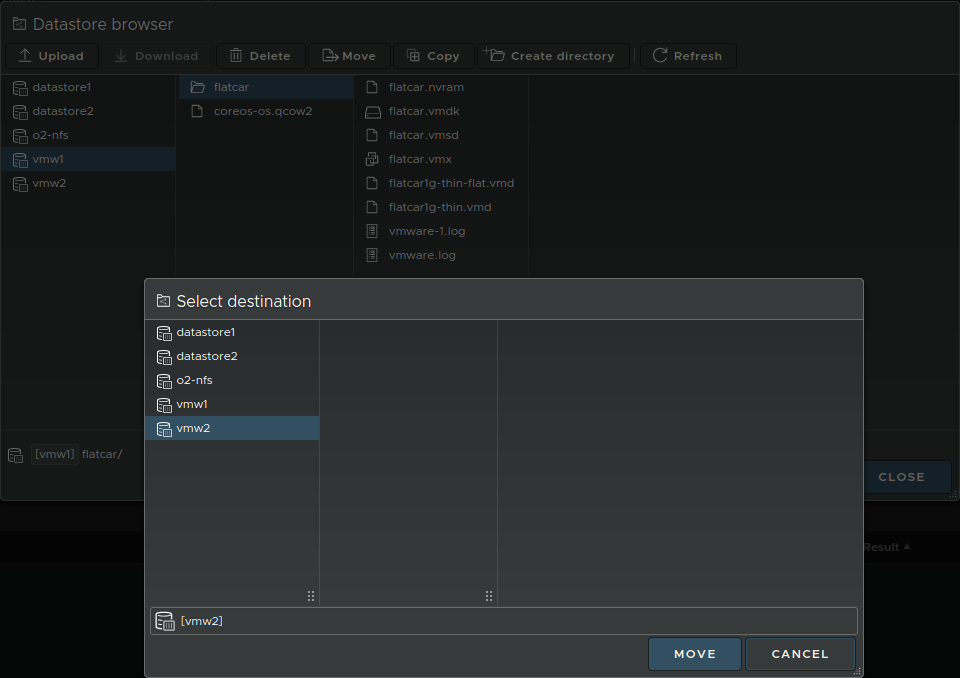Click Select destination dialog title icon

tap(163, 301)
